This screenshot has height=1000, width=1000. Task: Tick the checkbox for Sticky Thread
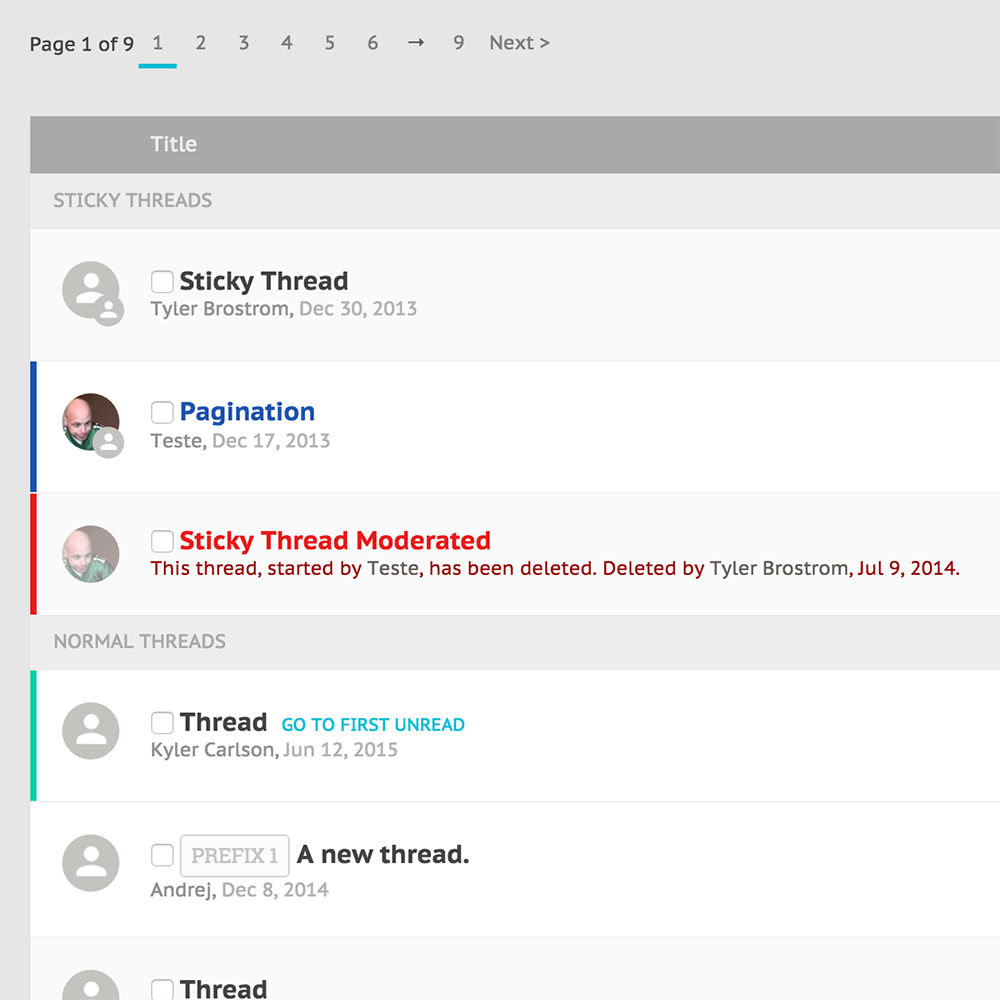(x=162, y=281)
